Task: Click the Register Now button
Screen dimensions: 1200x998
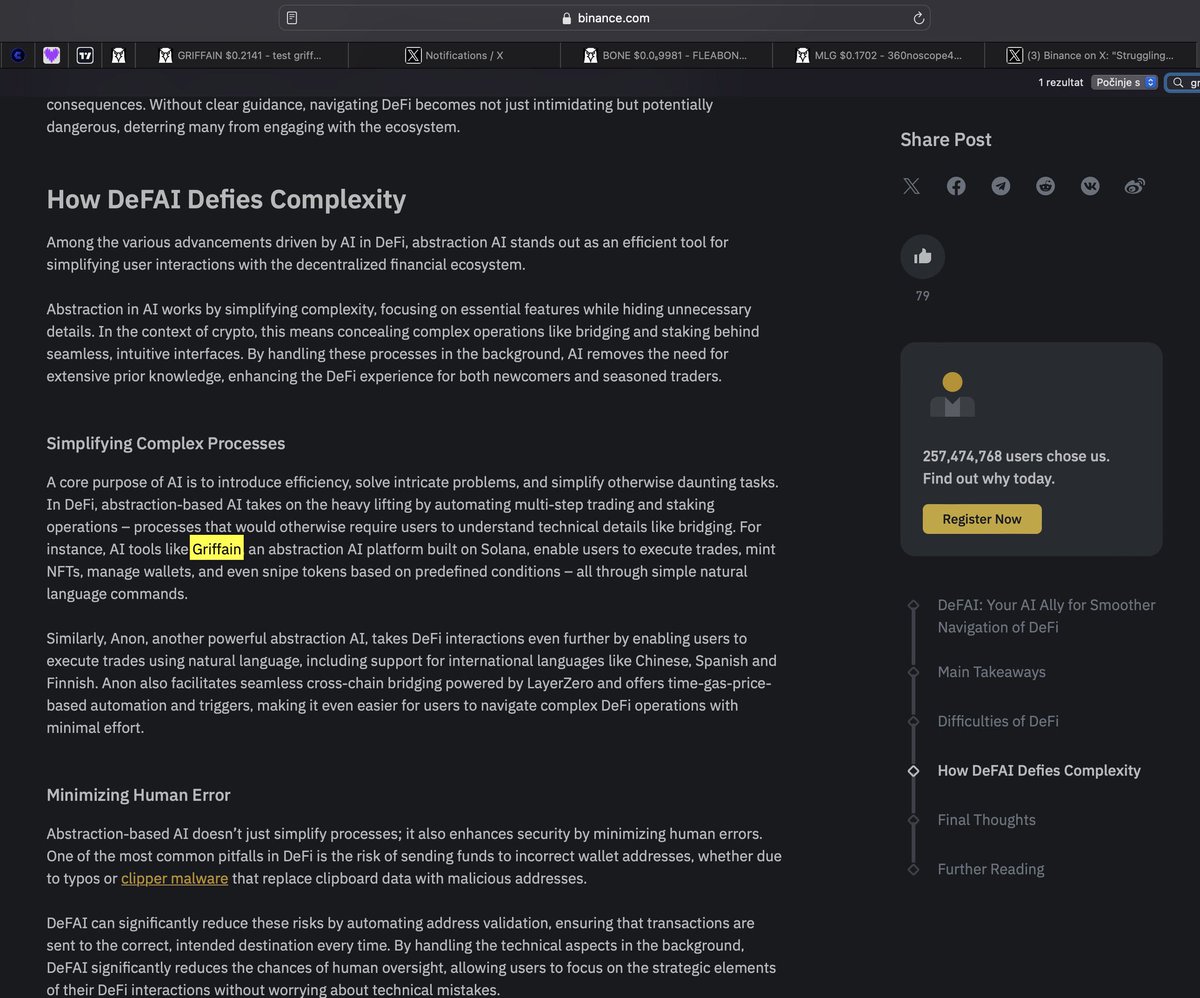Action: coord(982,519)
